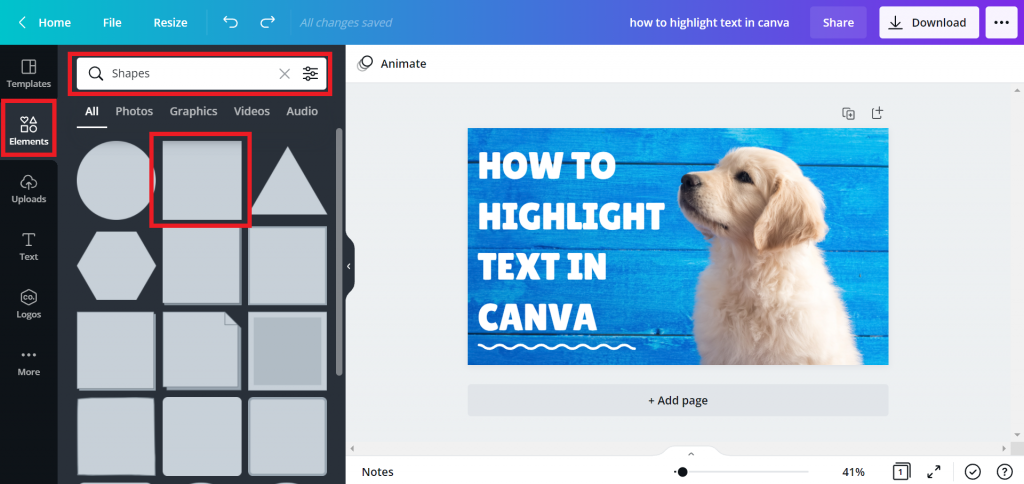Open search filter settings icon
The height and width of the screenshot is (484, 1024).
(310, 74)
